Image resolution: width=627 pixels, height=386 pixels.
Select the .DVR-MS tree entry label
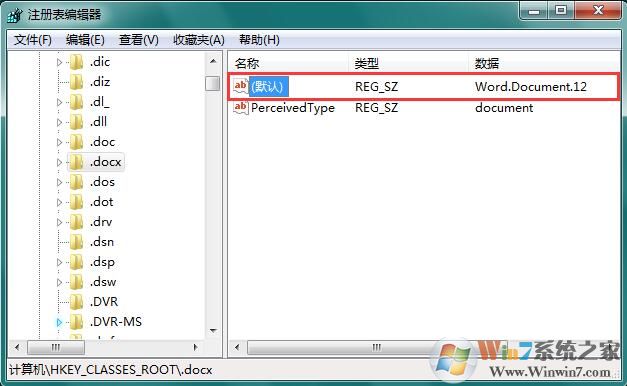116,322
